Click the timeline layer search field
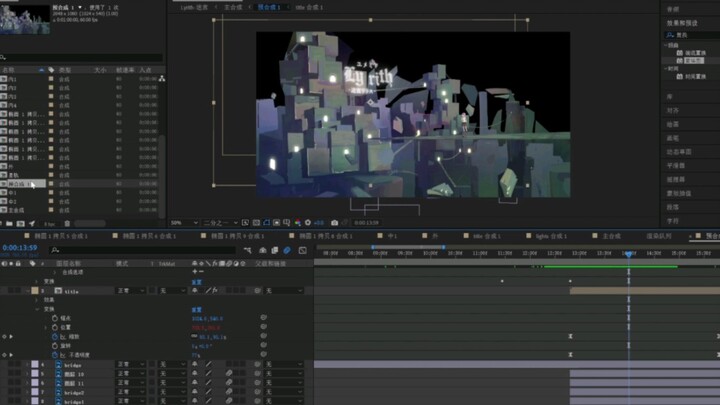 143,250
